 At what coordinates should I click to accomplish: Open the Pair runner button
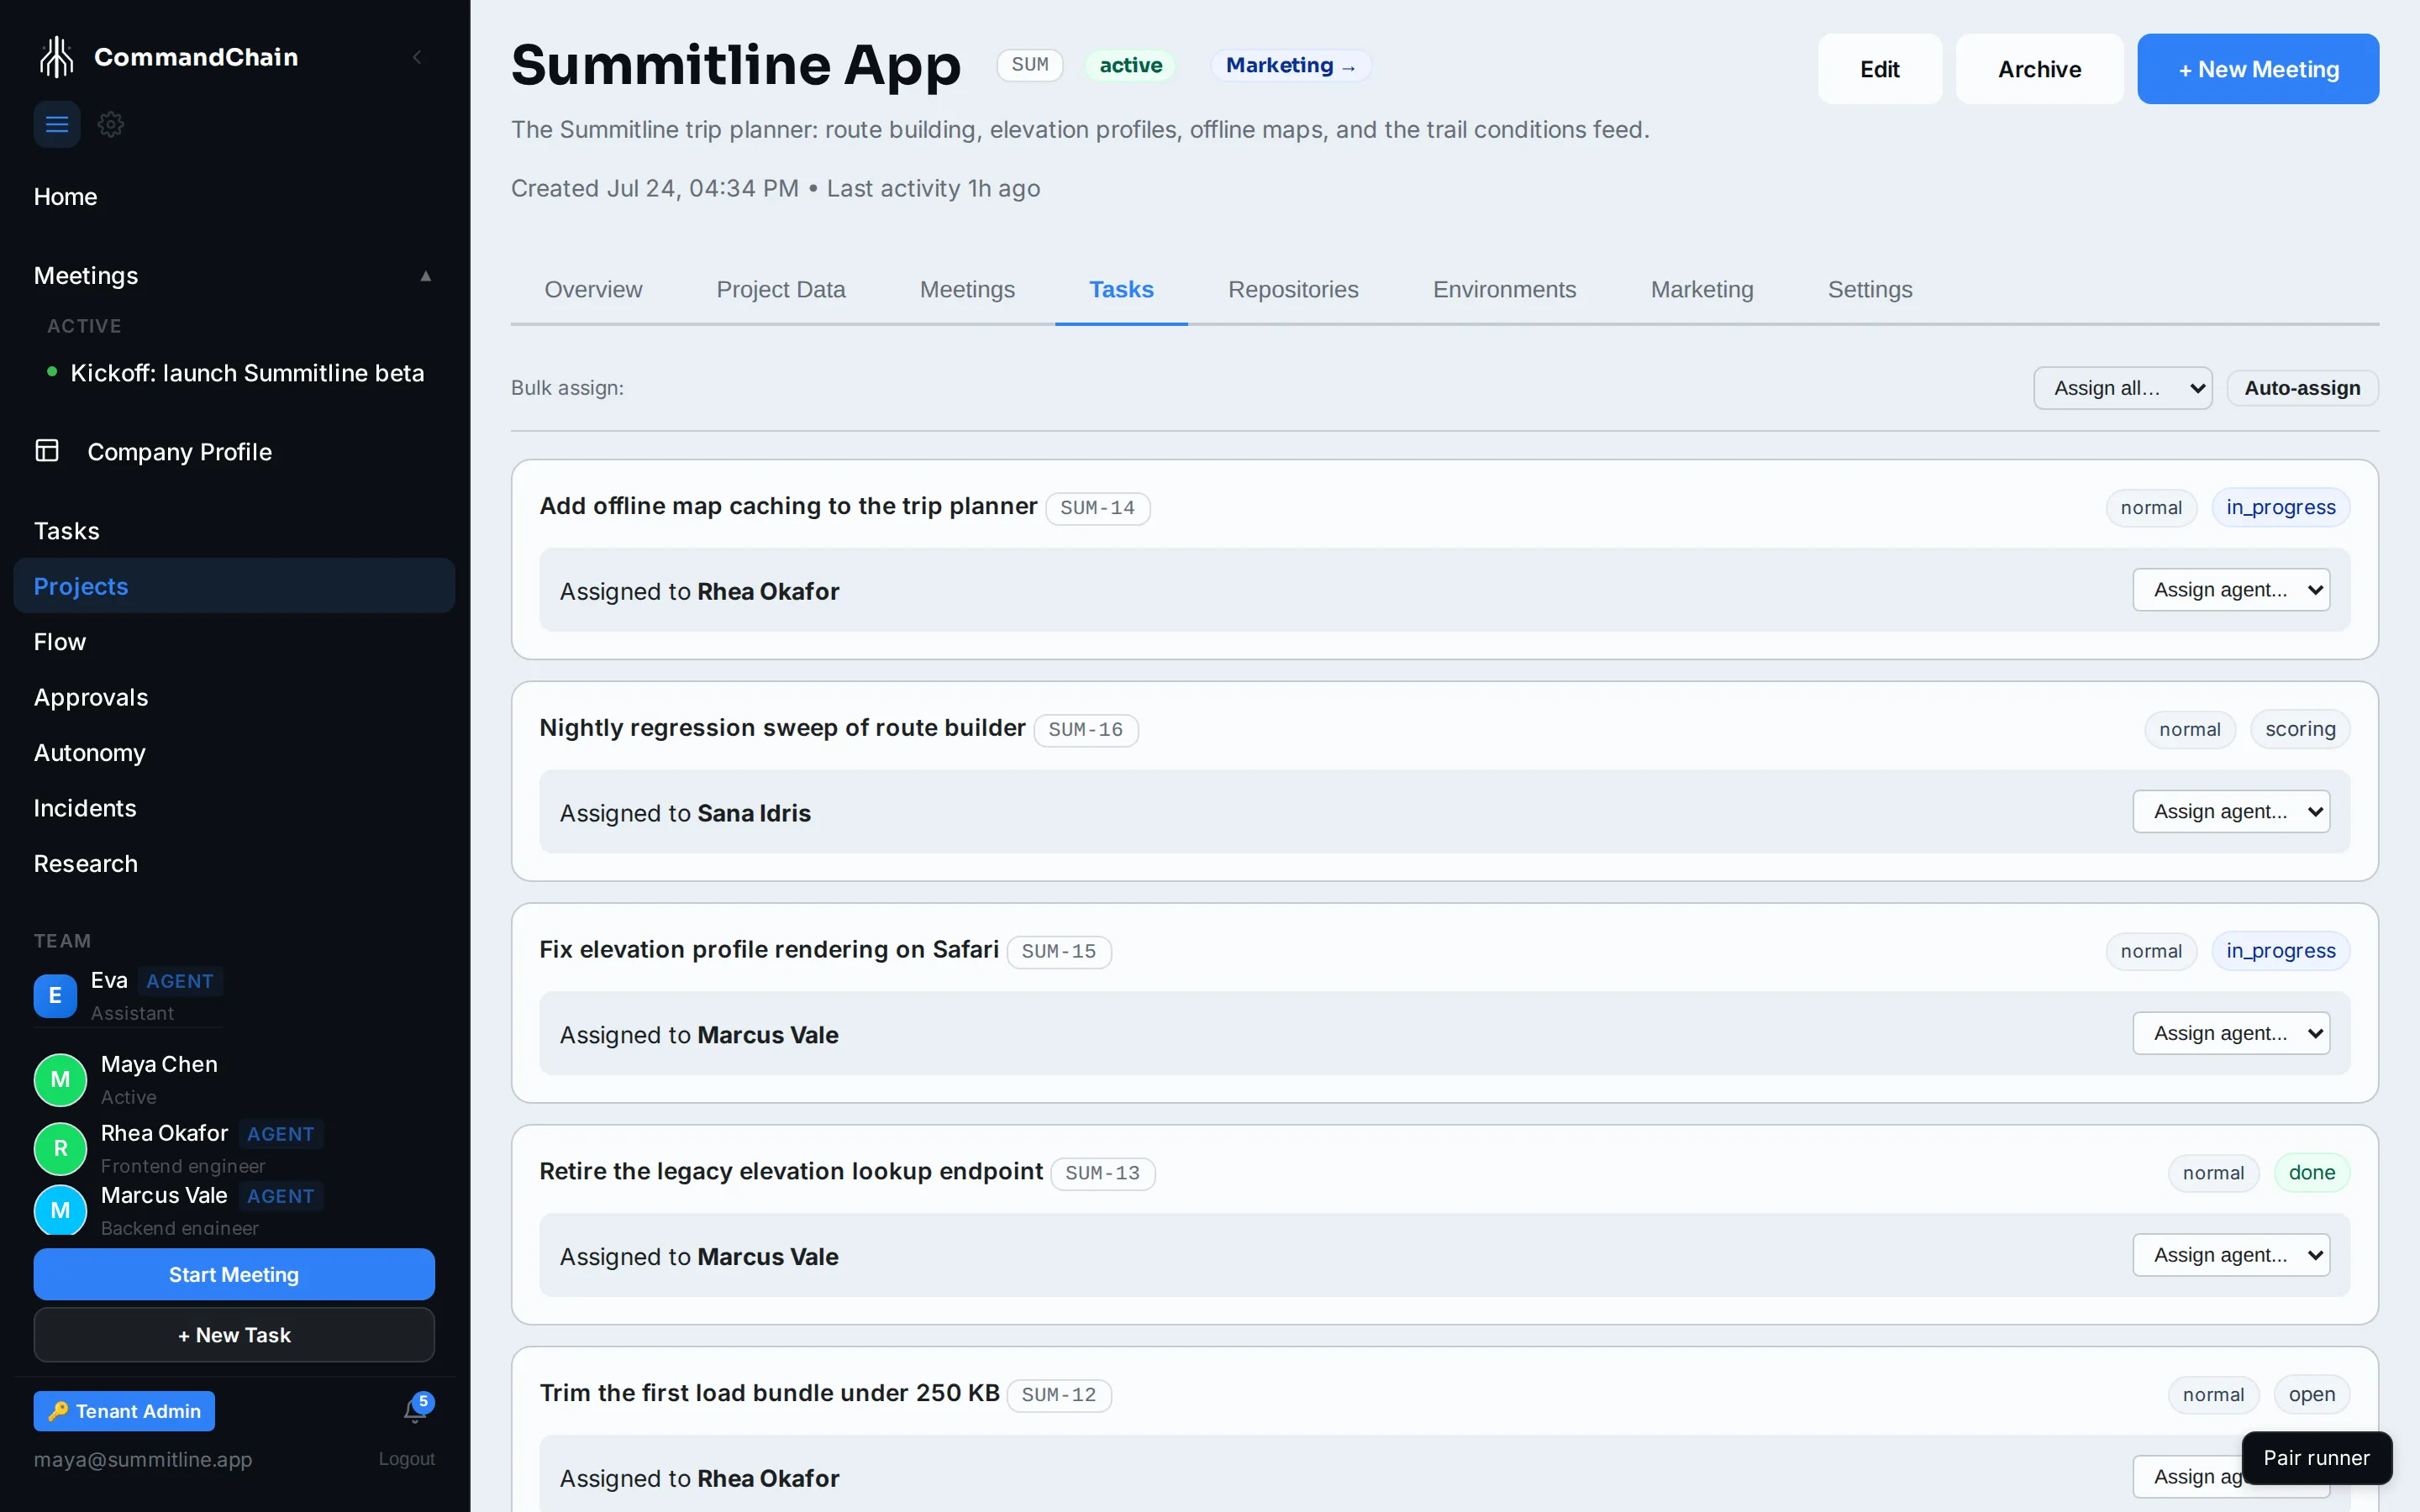pyautogui.click(x=2316, y=1458)
